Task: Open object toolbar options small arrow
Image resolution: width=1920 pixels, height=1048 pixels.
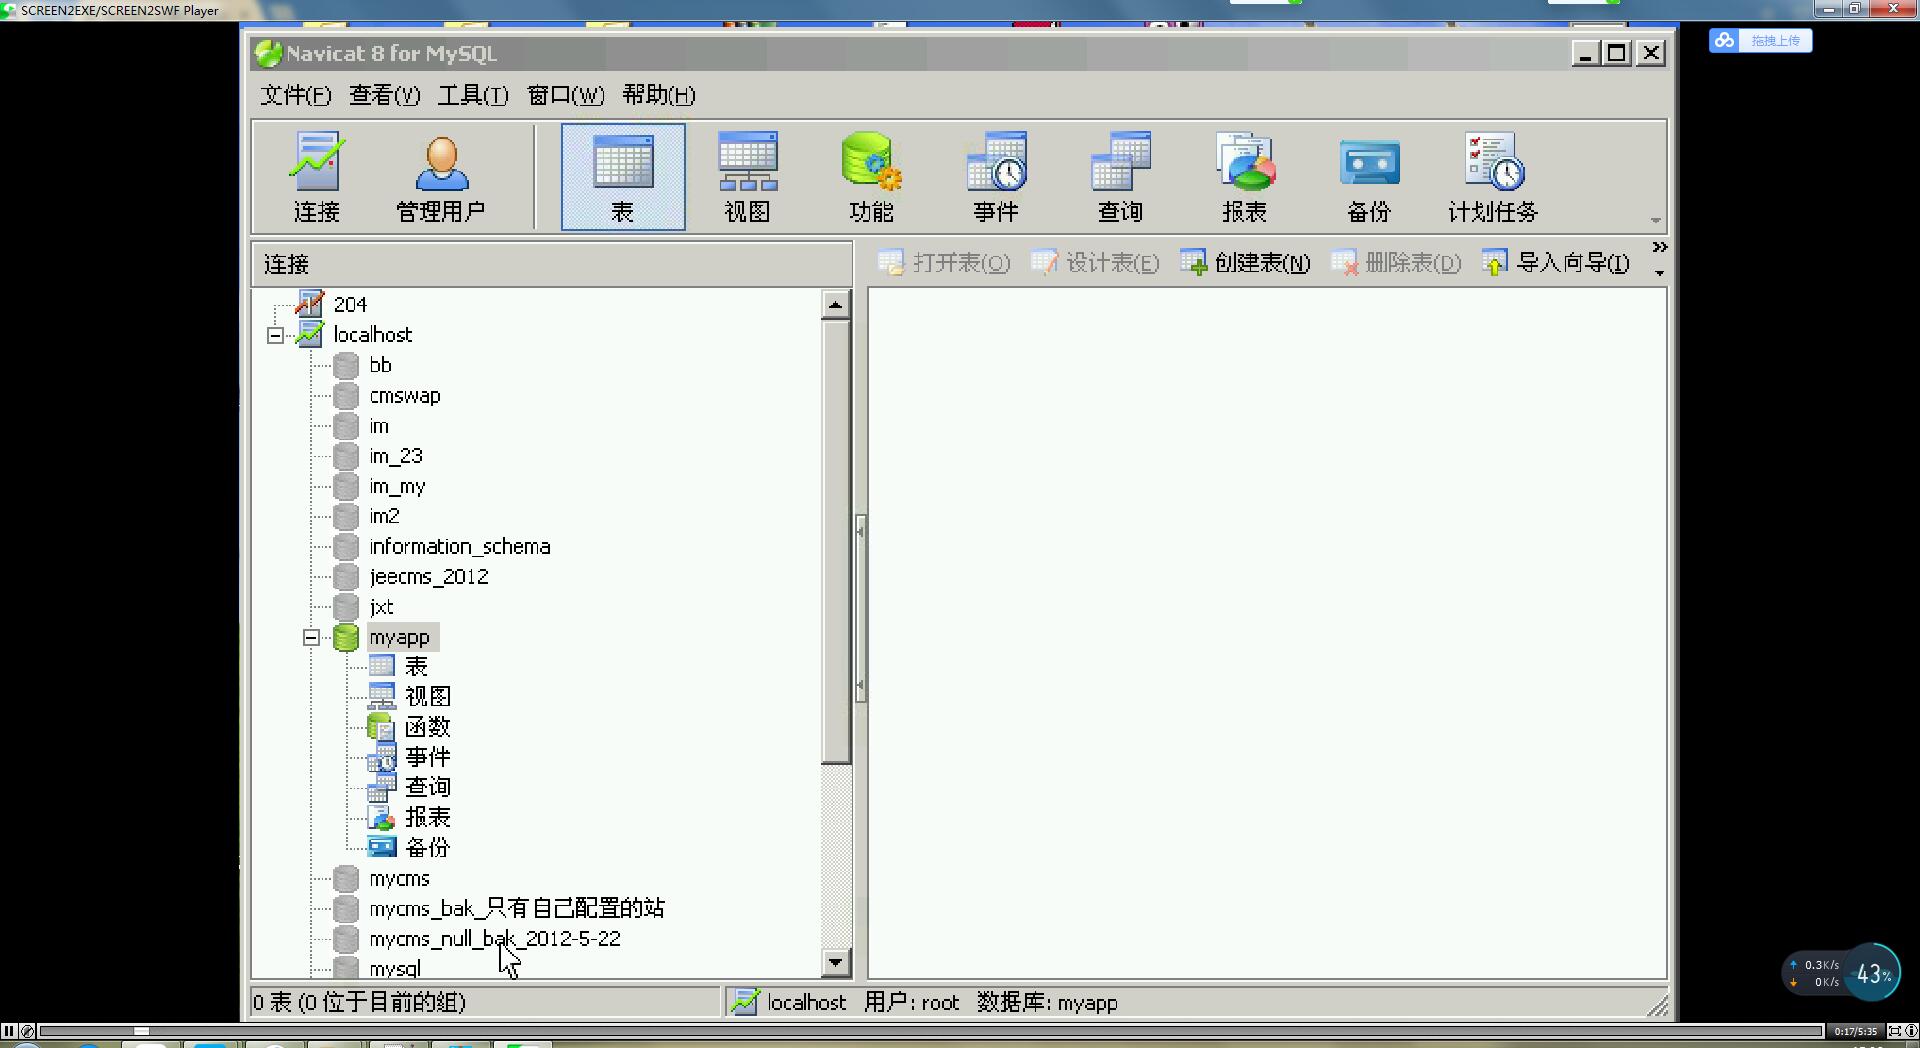Action: pyautogui.click(x=1660, y=273)
